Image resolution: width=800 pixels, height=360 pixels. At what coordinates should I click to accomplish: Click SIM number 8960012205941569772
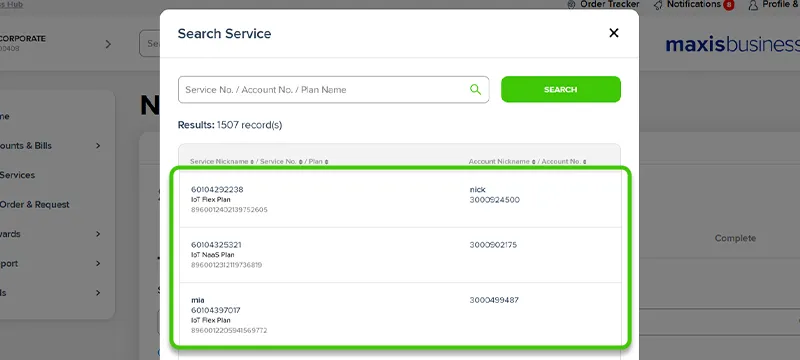pos(229,330)
